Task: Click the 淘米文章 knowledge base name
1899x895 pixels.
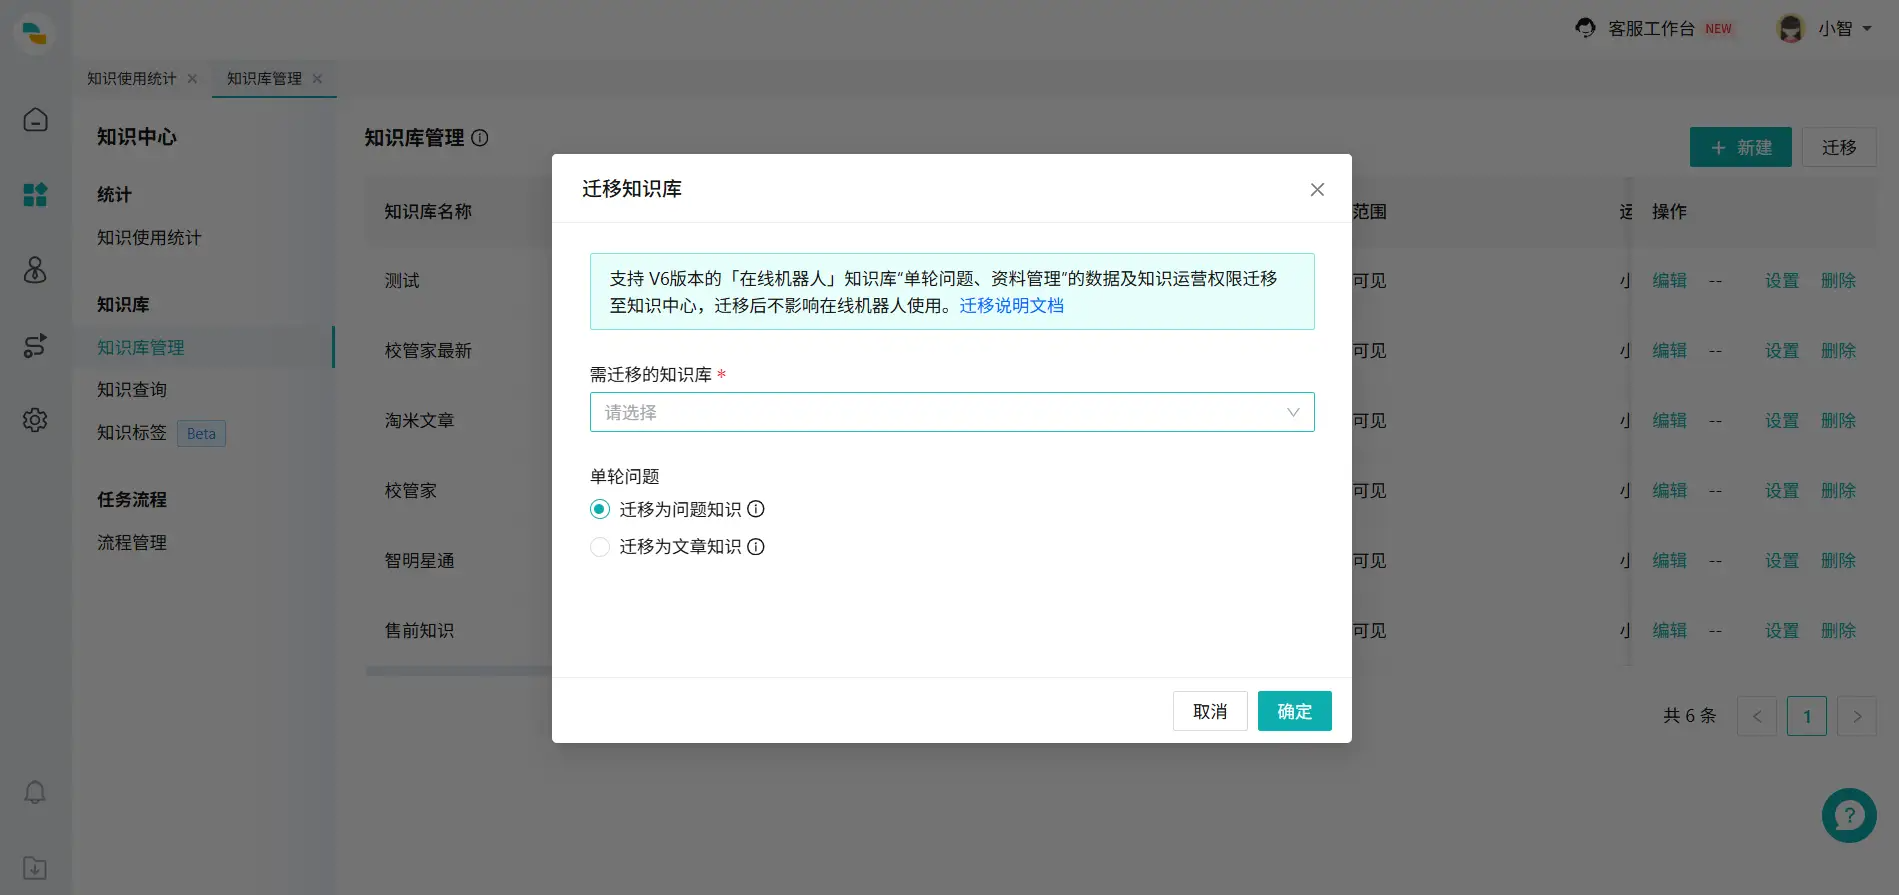Action: coord(419,421)
